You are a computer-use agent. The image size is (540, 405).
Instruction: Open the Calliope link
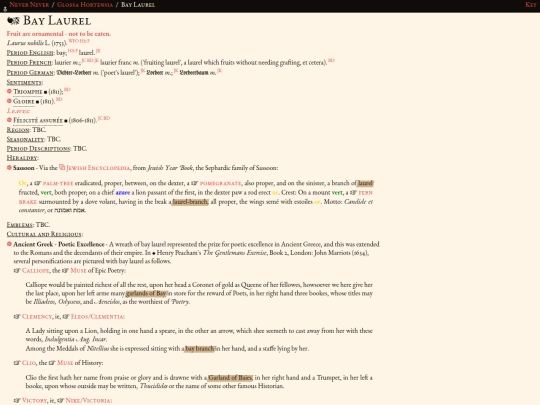[35, 271]
